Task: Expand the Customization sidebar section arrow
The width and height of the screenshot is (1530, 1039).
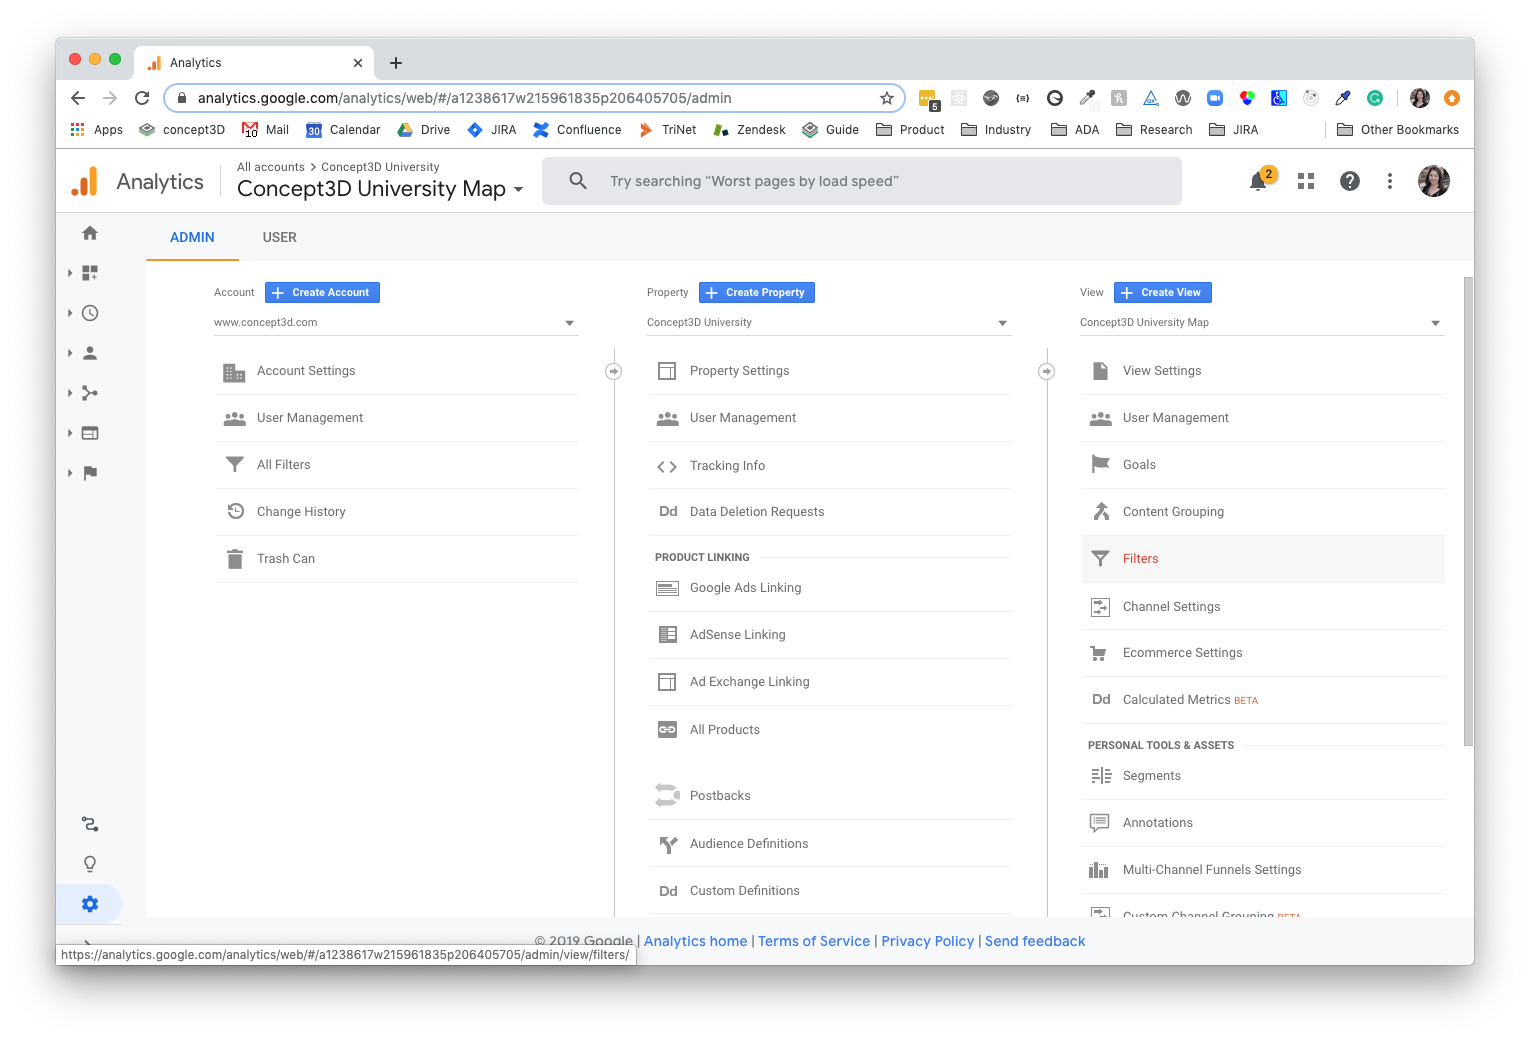Action: pyautogui.click(x=70, y=273)
